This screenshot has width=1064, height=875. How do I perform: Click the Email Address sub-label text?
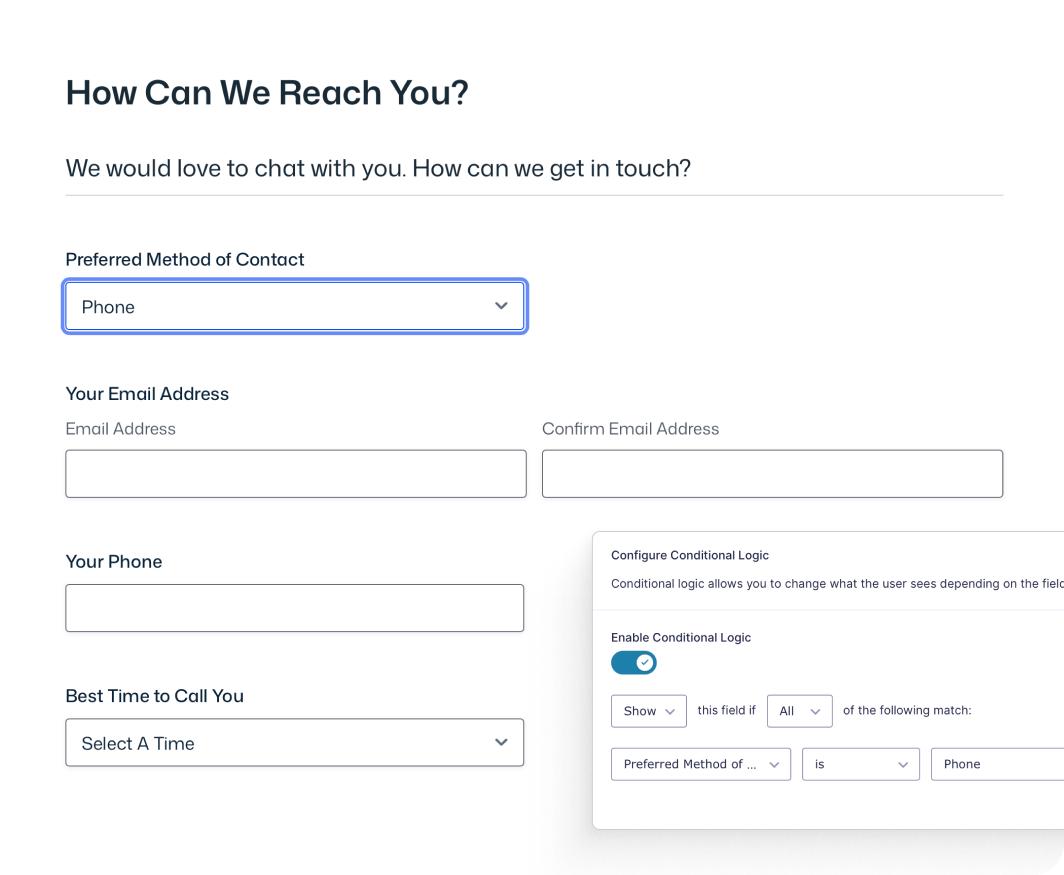click(x=120, y=429)
